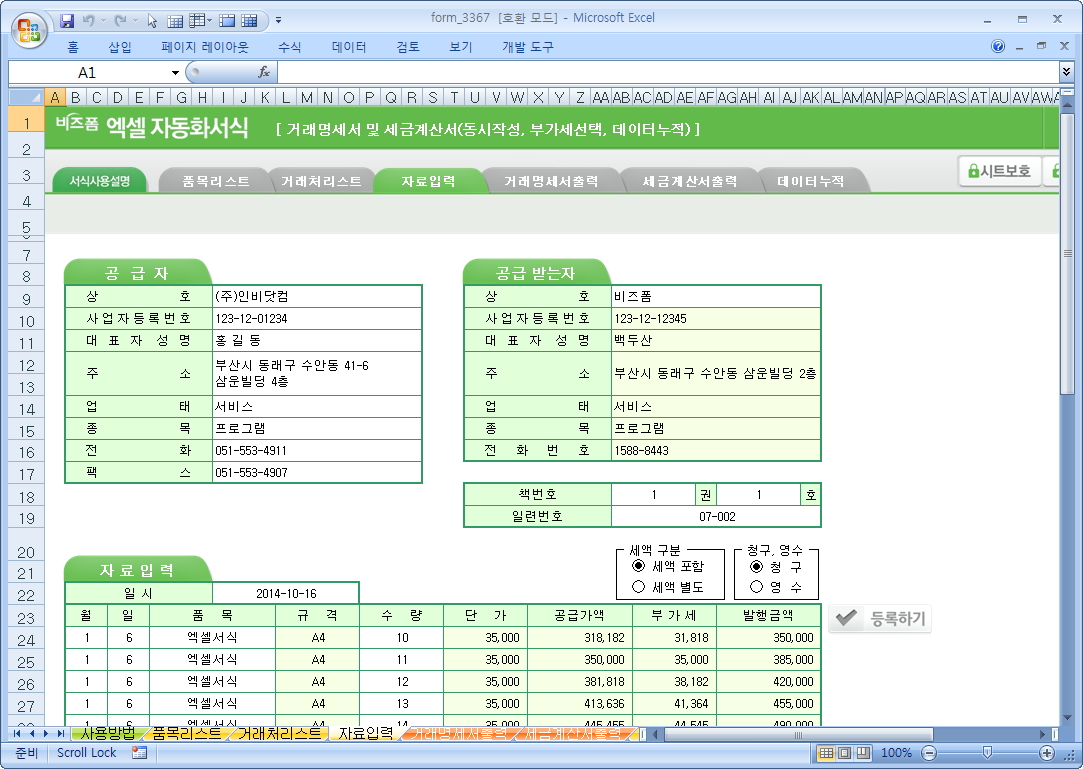The height and width of the screenshot is (769, 1083).
Task: Open the Office Button menu
Action: (x=28, y=30)
